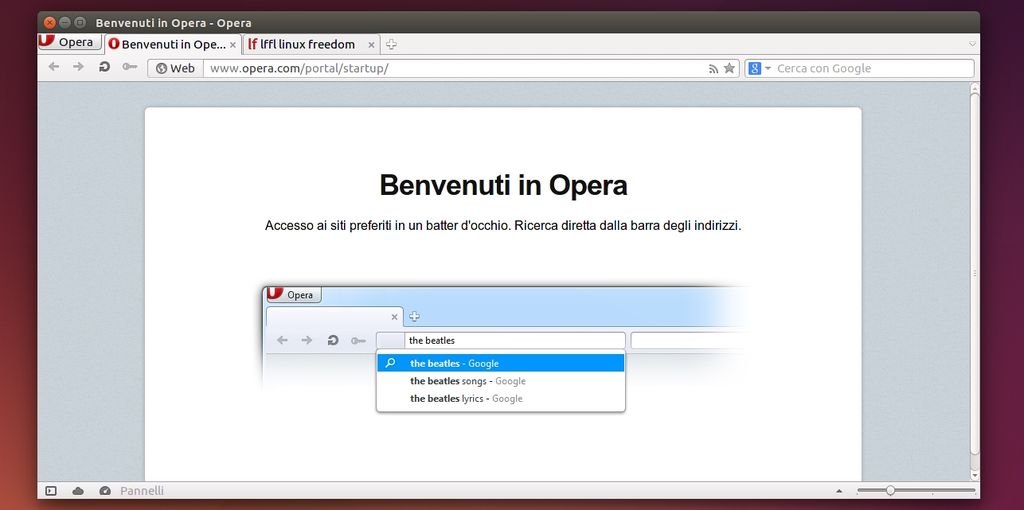The width and height of the screenshot is (1024, 510).
Task: Bookmark page with the star icon
Action: pos(729,69)
